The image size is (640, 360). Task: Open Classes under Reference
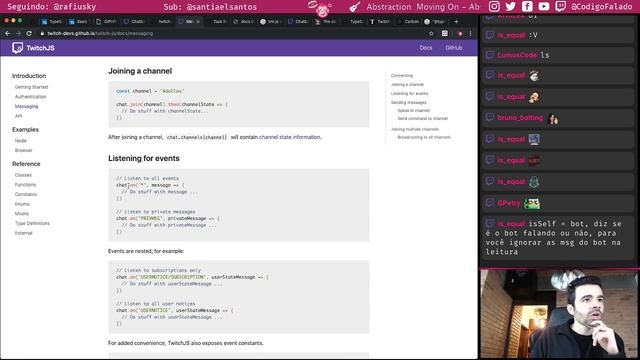(x=23, y=175)
